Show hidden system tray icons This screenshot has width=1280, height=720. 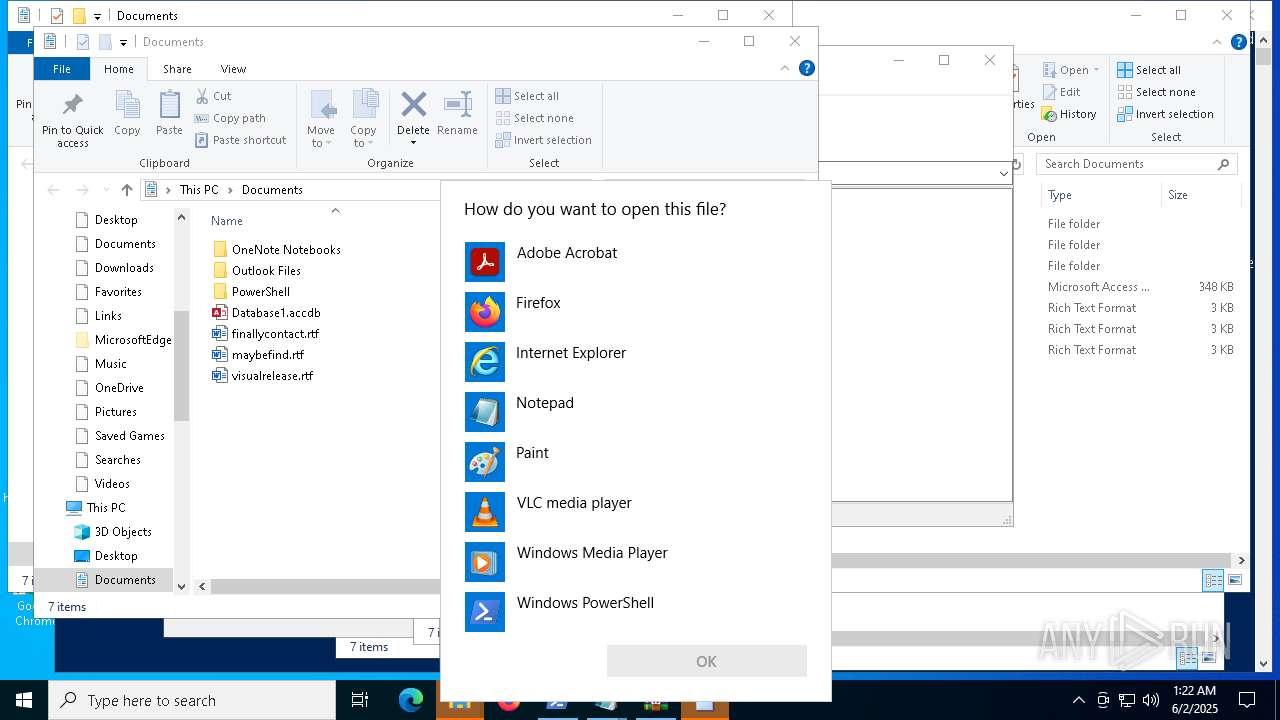1078,700
